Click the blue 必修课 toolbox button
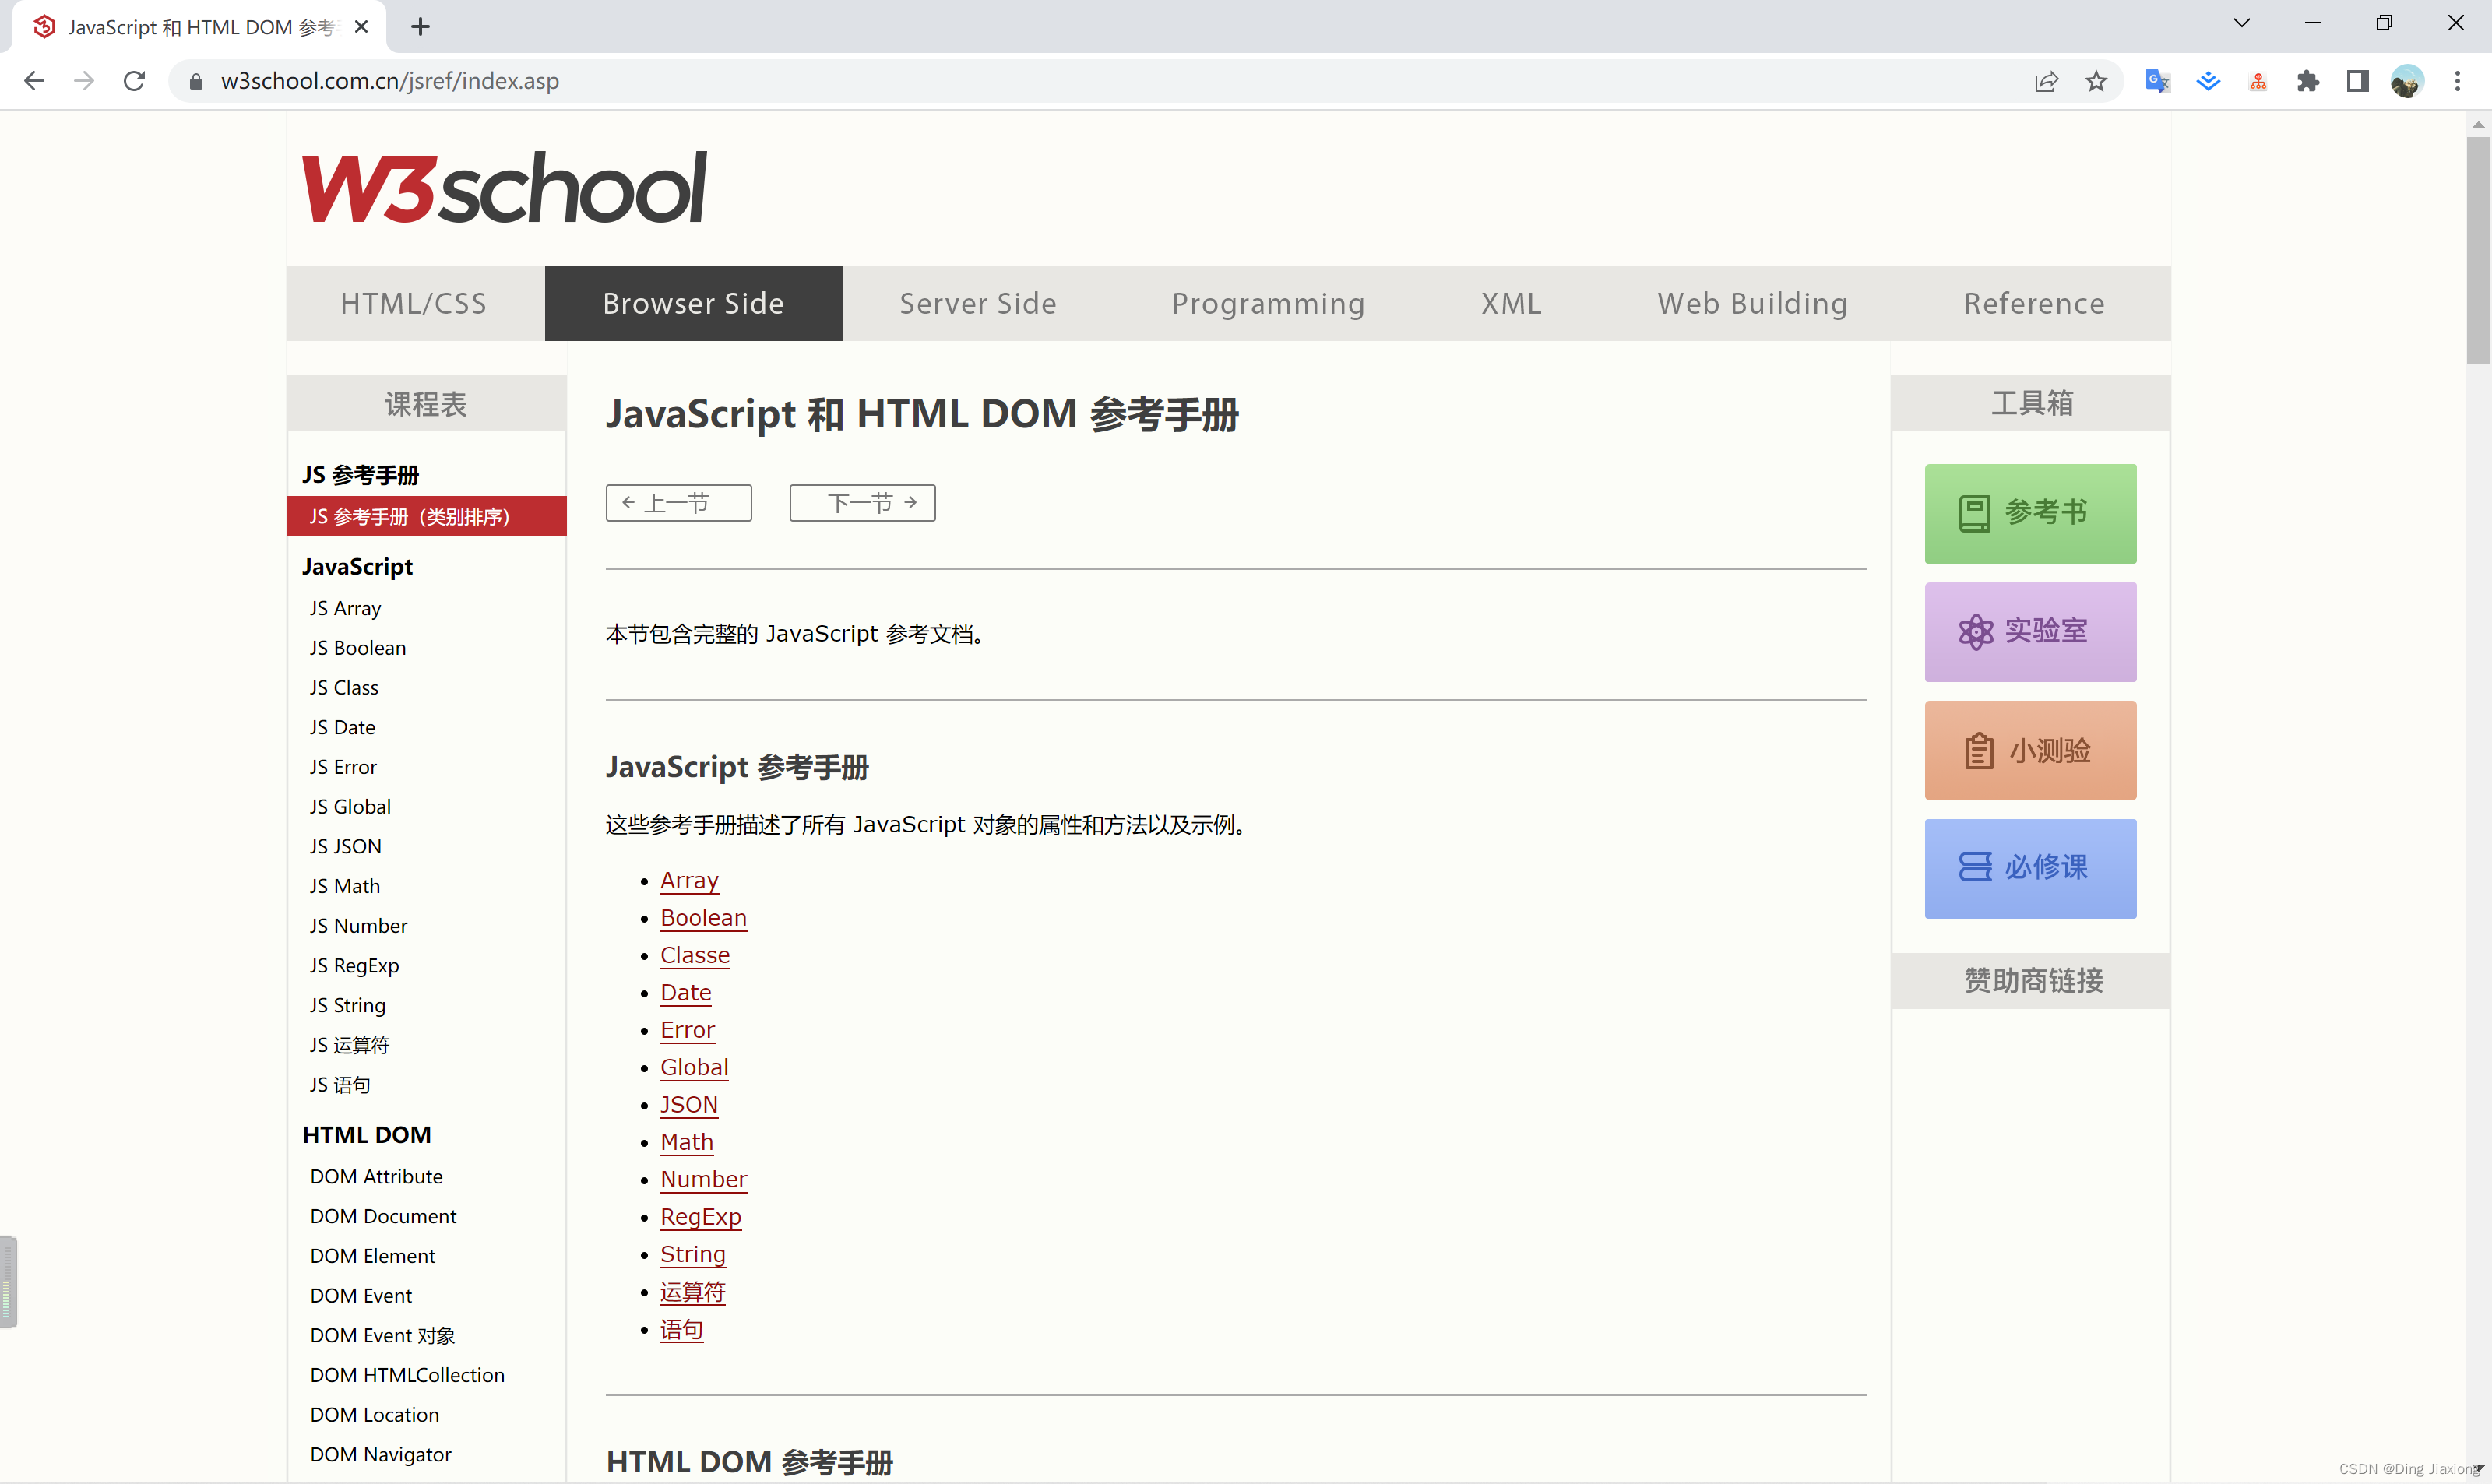The height and width of the screenshot is (1484, 2492). point(2029,868)
